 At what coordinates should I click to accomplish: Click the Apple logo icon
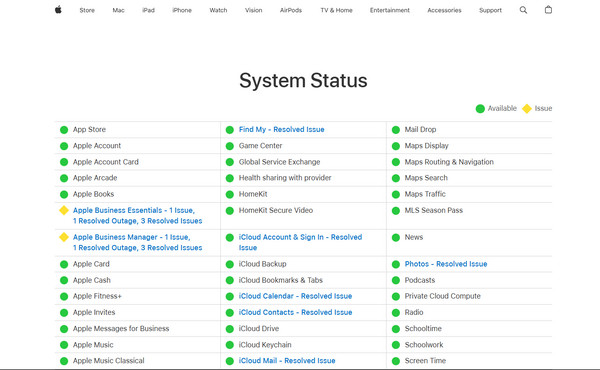click(x=58, y=10)
